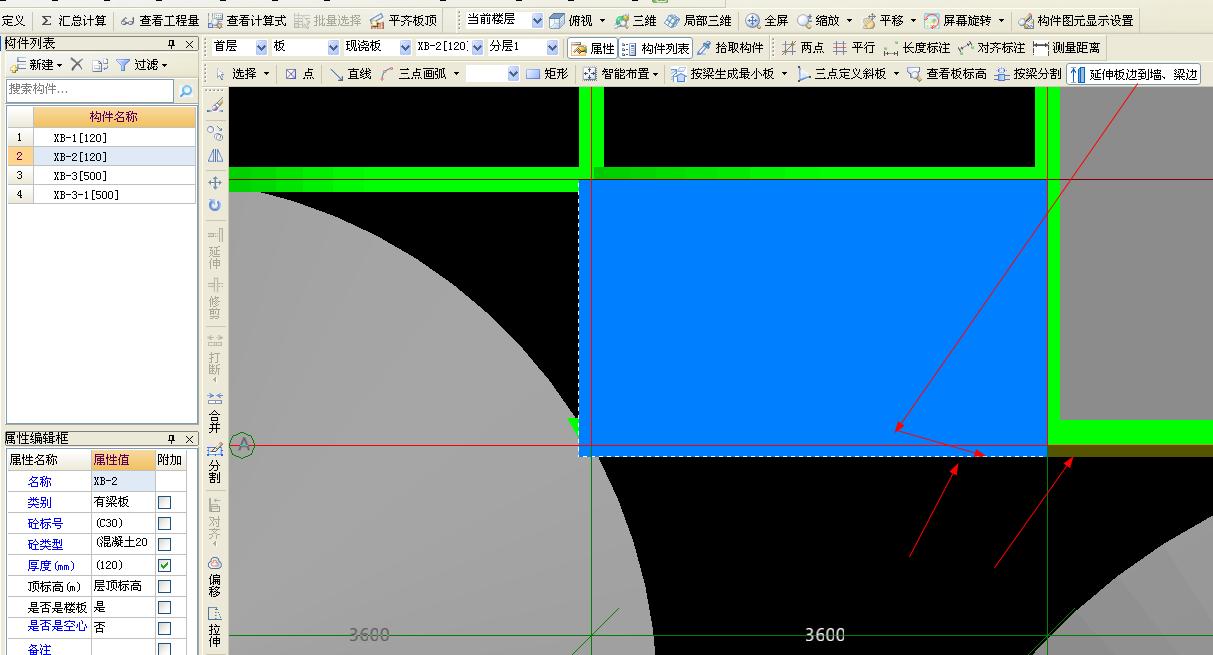Toggle 附加 checkbox for 砼标号 row
Image resolution: width=1213 pixels, height=655 pixels.
point(165,523)
